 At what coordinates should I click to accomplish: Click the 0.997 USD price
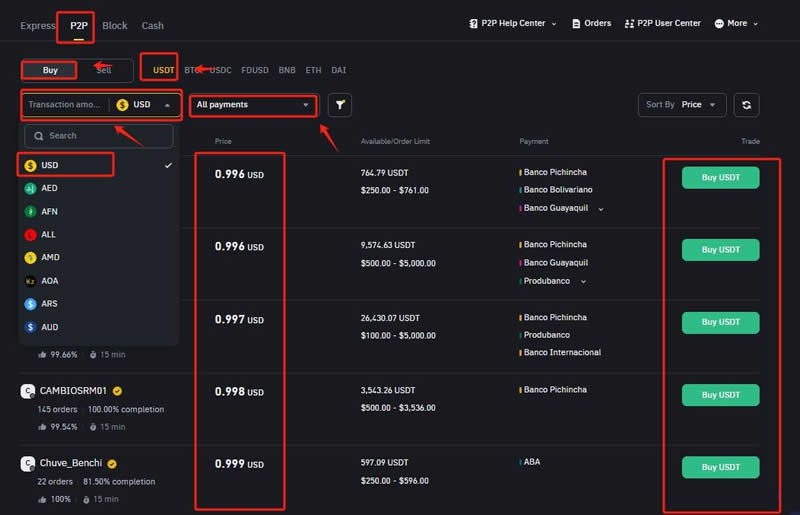coord(239,320)
